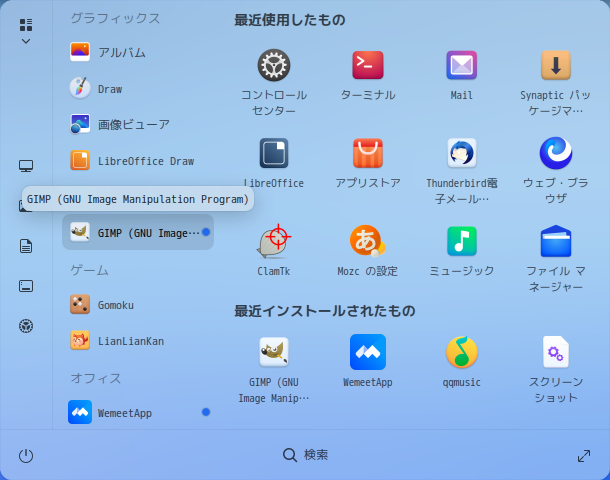This screenshot has height=480, width=610.
Task: Open the LianLianKan game
Action: (x=138, y=341)
